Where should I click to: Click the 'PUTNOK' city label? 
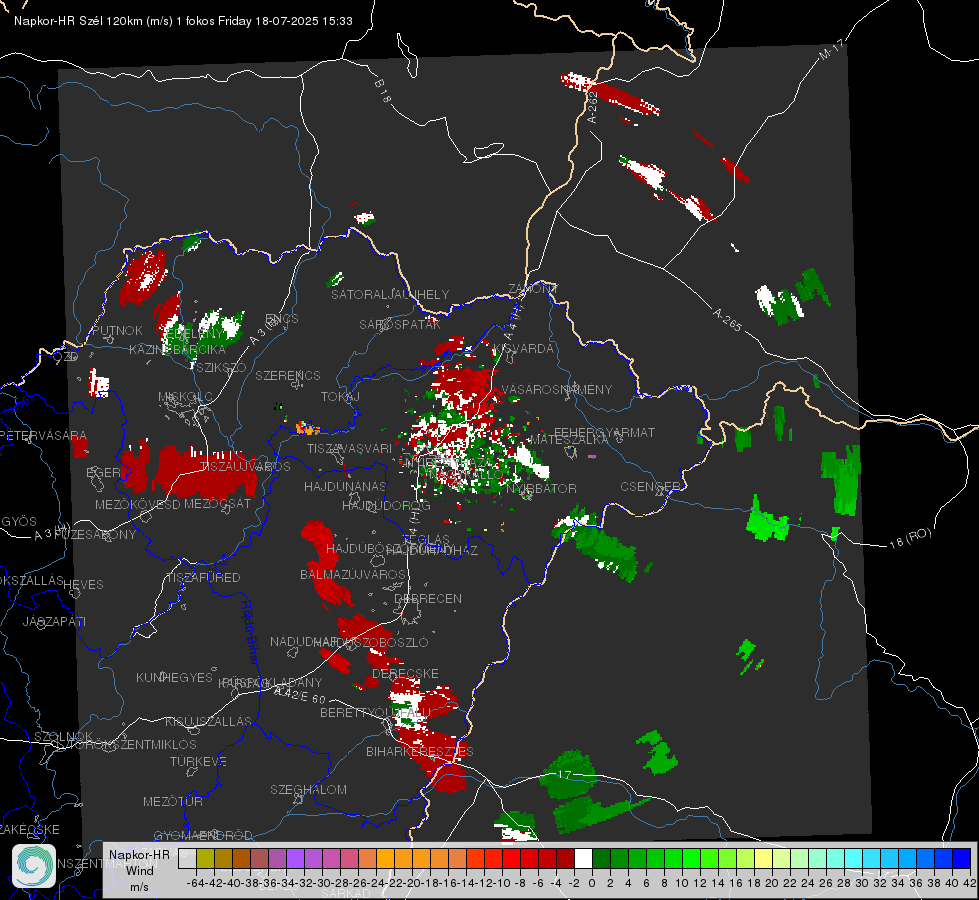(117, 330)
